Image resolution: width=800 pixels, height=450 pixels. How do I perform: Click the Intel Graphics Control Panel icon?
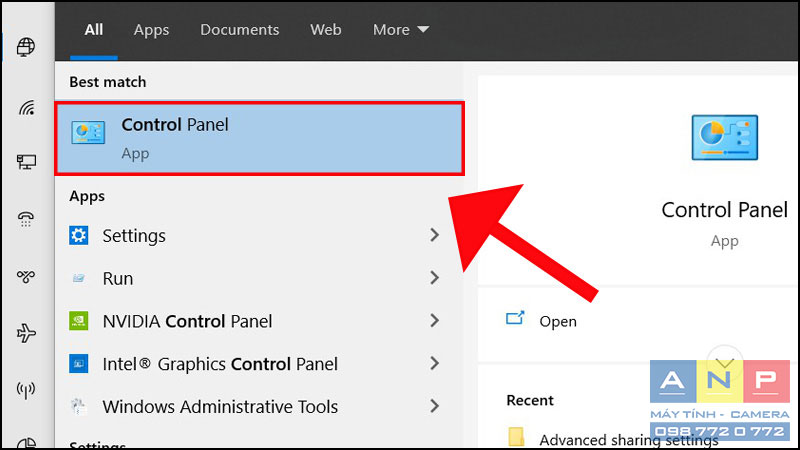[x=79, y=364]
